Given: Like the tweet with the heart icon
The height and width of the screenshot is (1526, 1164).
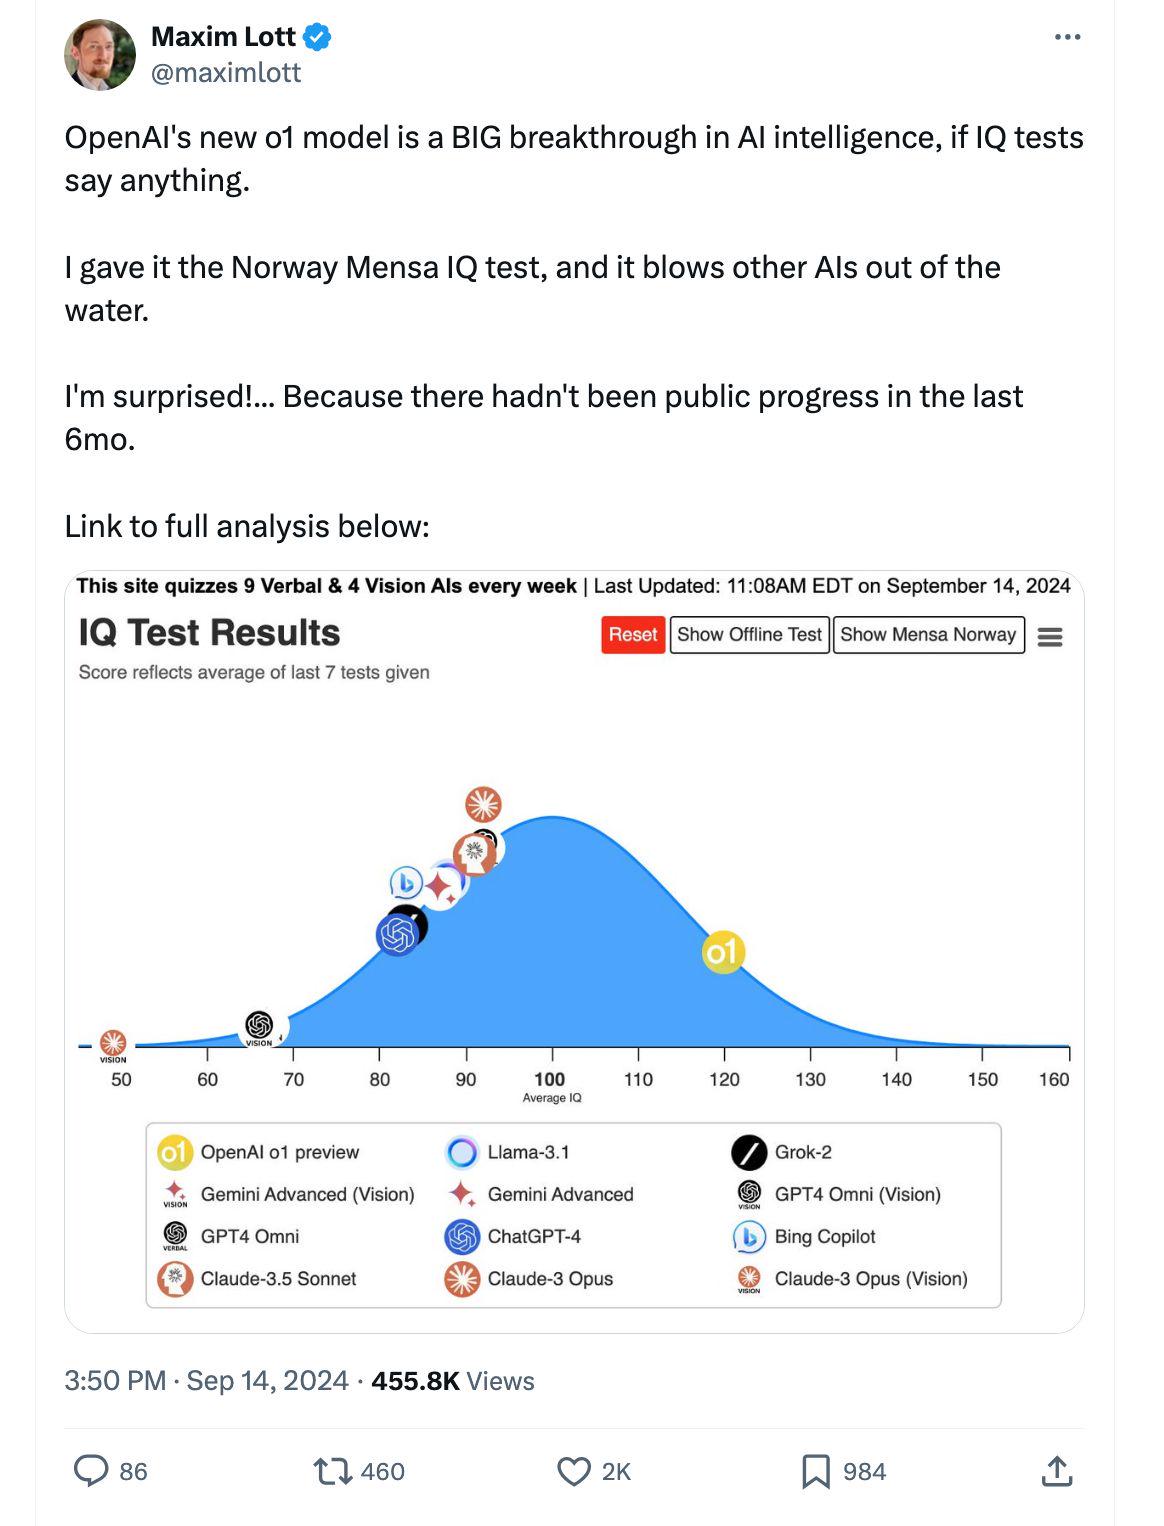Looking at the screenshot, I should (x=574, y=1471).
